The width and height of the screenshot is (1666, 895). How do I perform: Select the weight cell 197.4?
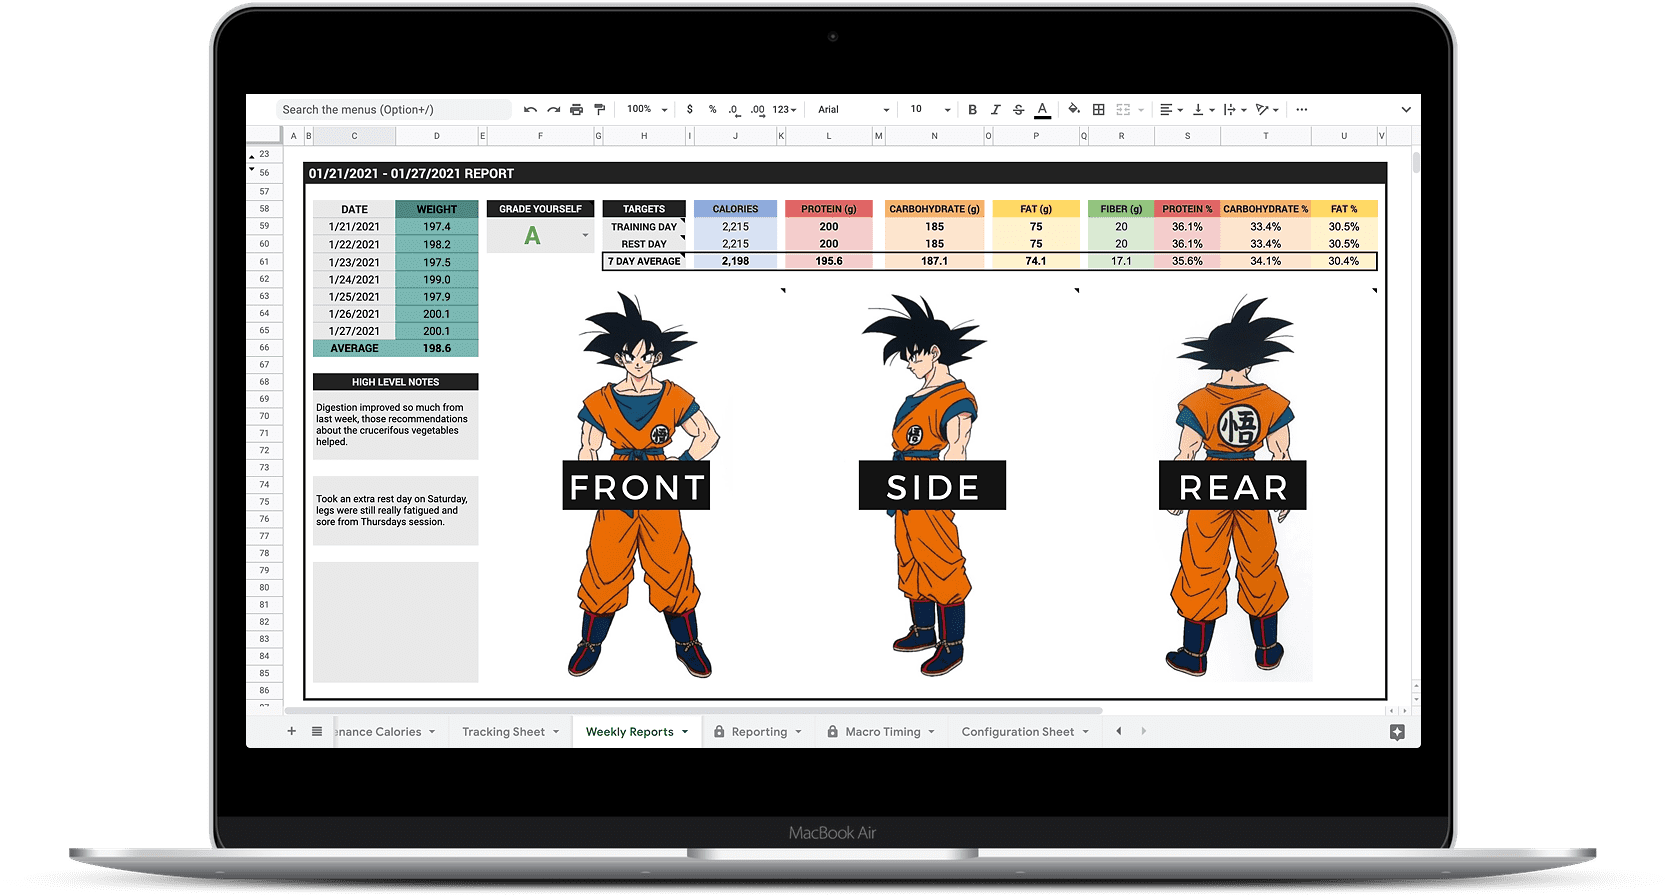point(436,227)
